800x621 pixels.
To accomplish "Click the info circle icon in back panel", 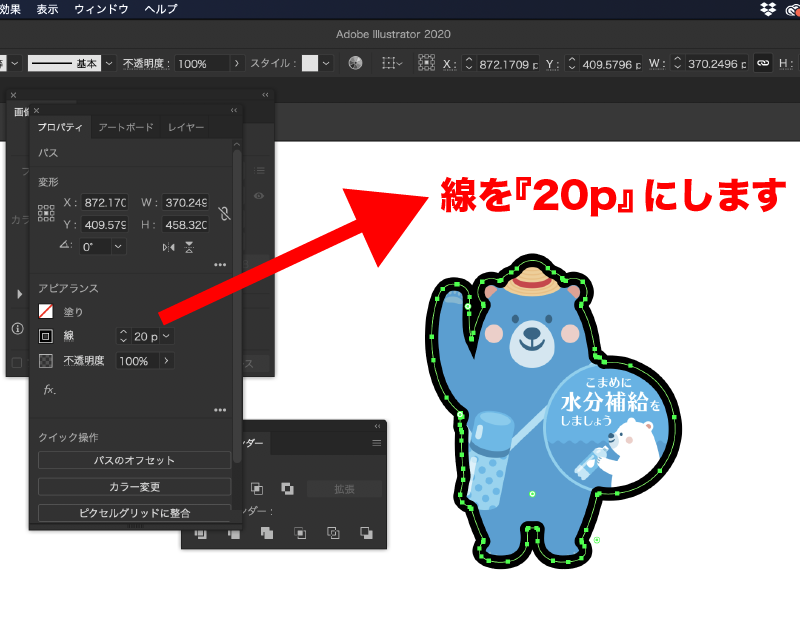I will (17, 329).
